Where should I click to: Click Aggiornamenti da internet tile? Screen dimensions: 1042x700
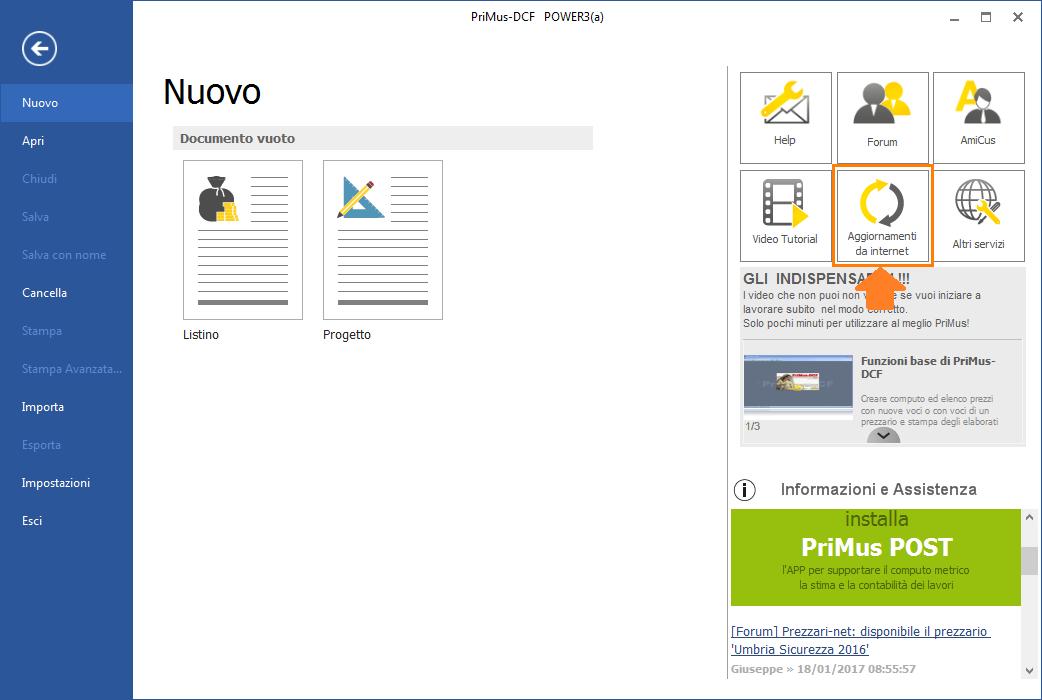tap(883, 215)
